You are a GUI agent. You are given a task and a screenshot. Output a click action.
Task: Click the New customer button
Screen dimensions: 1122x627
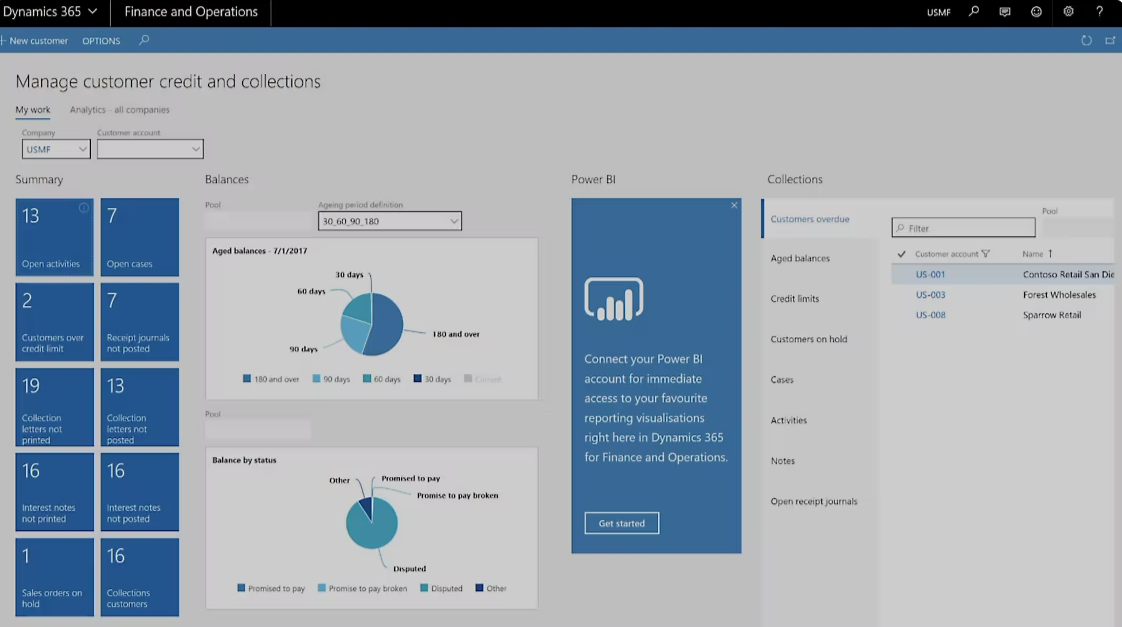pyautogui.click(x=35, y=41)
